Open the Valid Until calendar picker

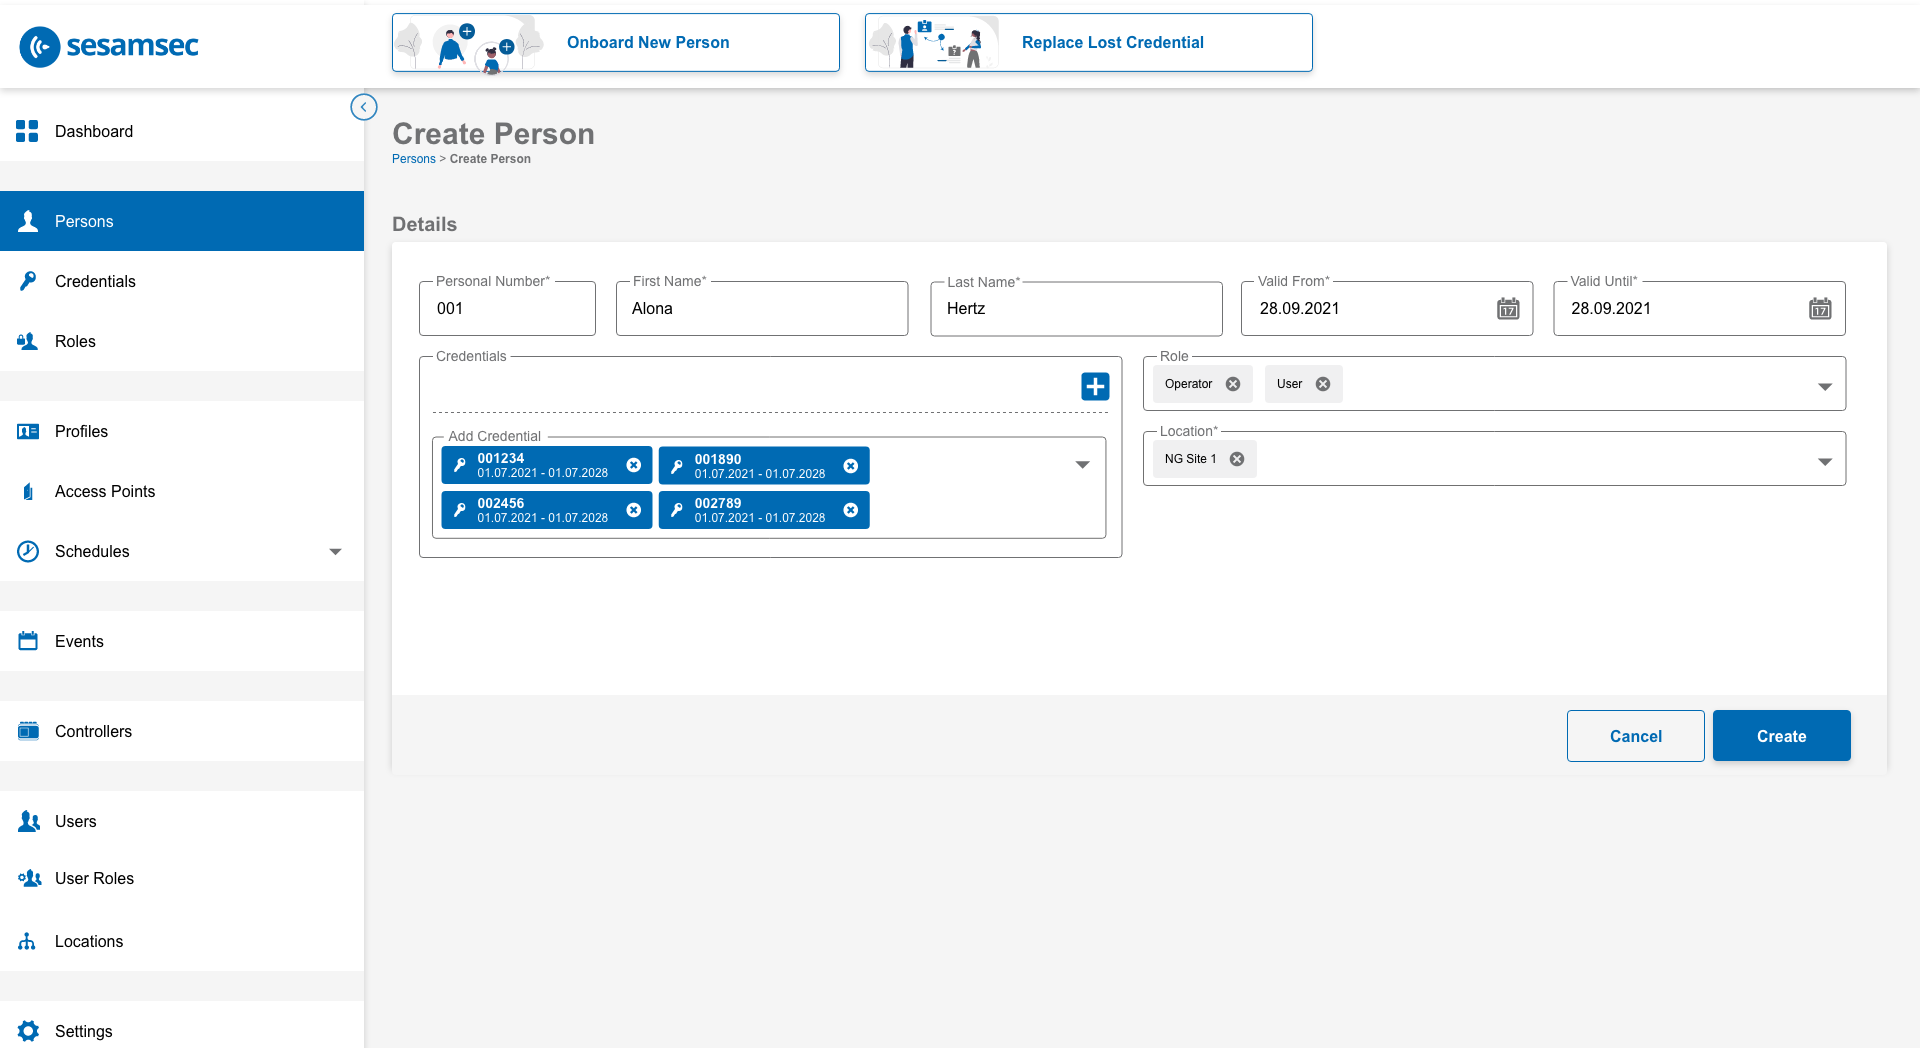tap(1819, 309)
